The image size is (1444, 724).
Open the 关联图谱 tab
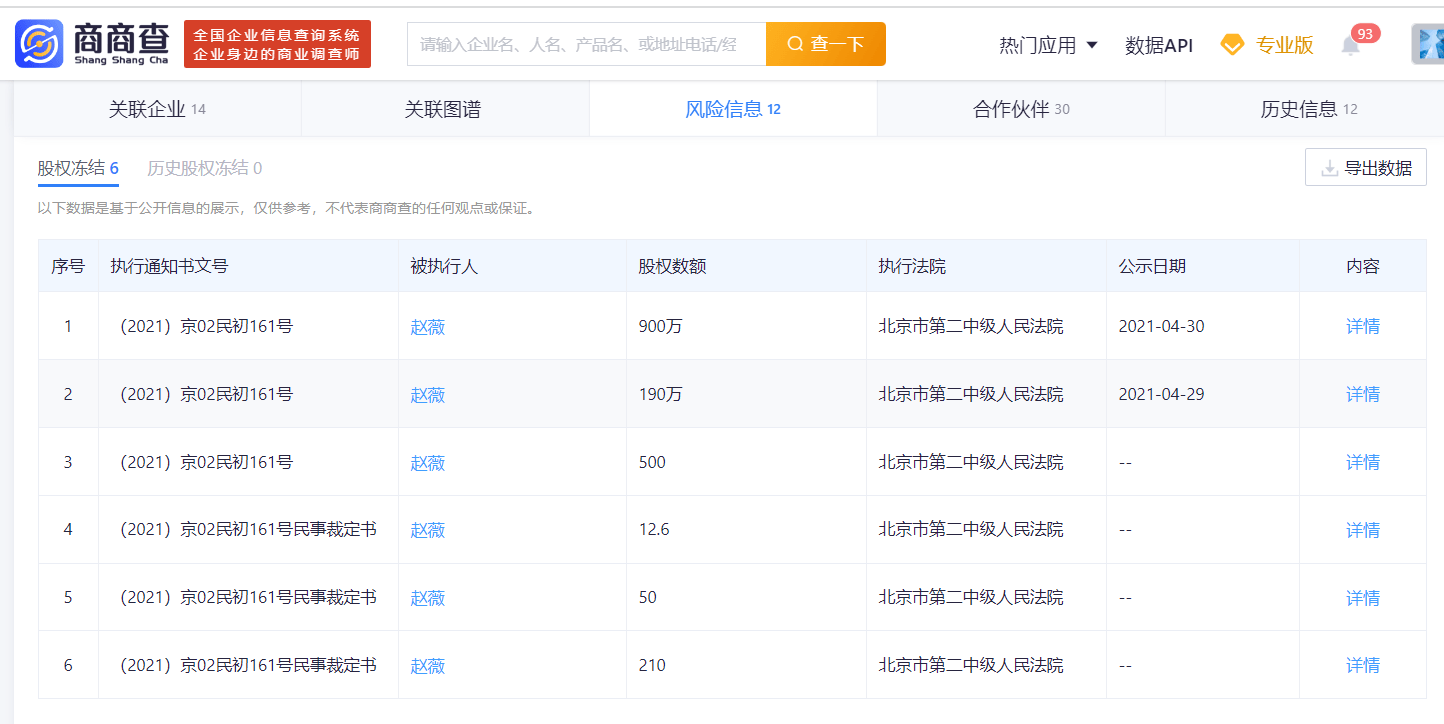point(444,108)
